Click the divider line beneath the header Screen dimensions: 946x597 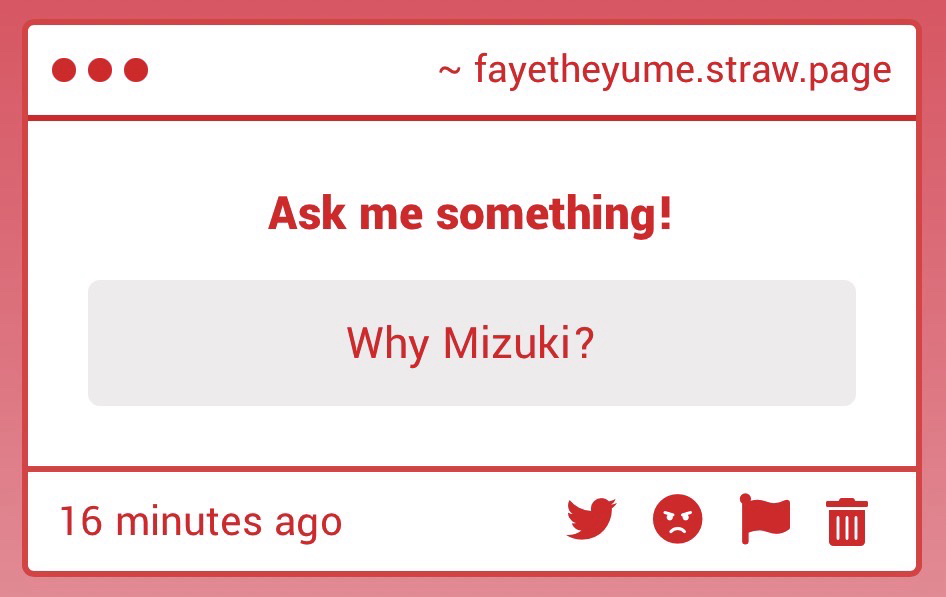pos(470,119)
